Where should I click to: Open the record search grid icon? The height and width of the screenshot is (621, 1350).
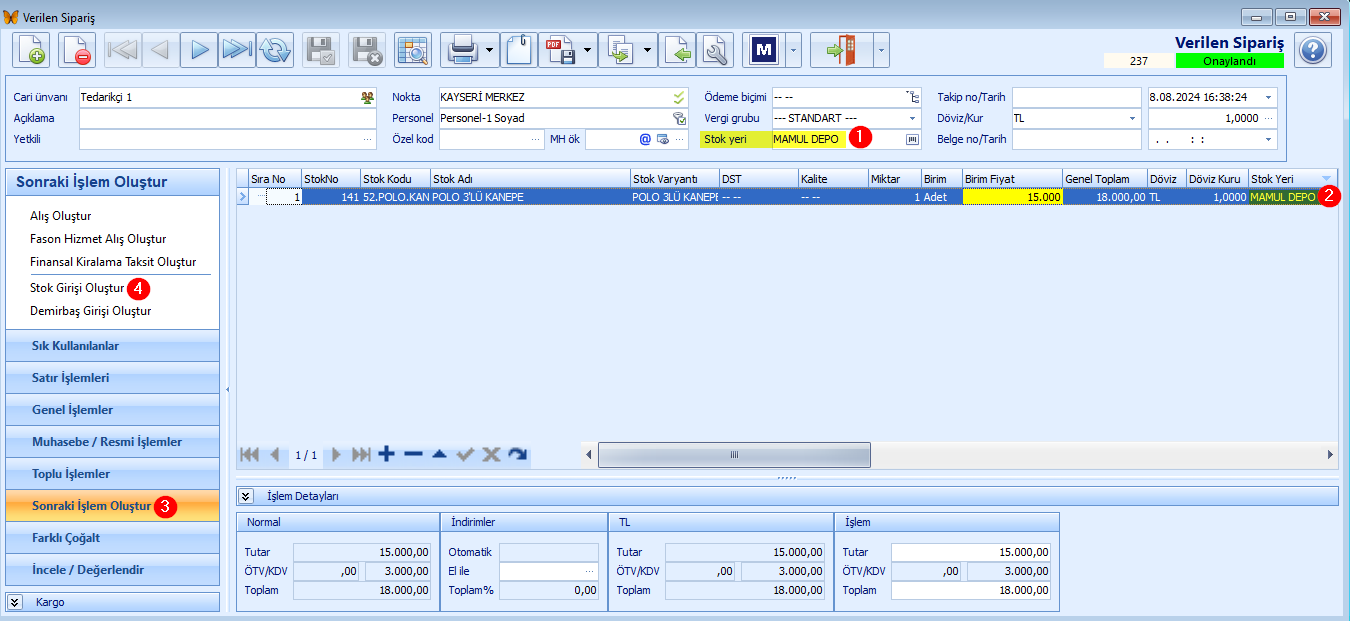coord(412,50)
